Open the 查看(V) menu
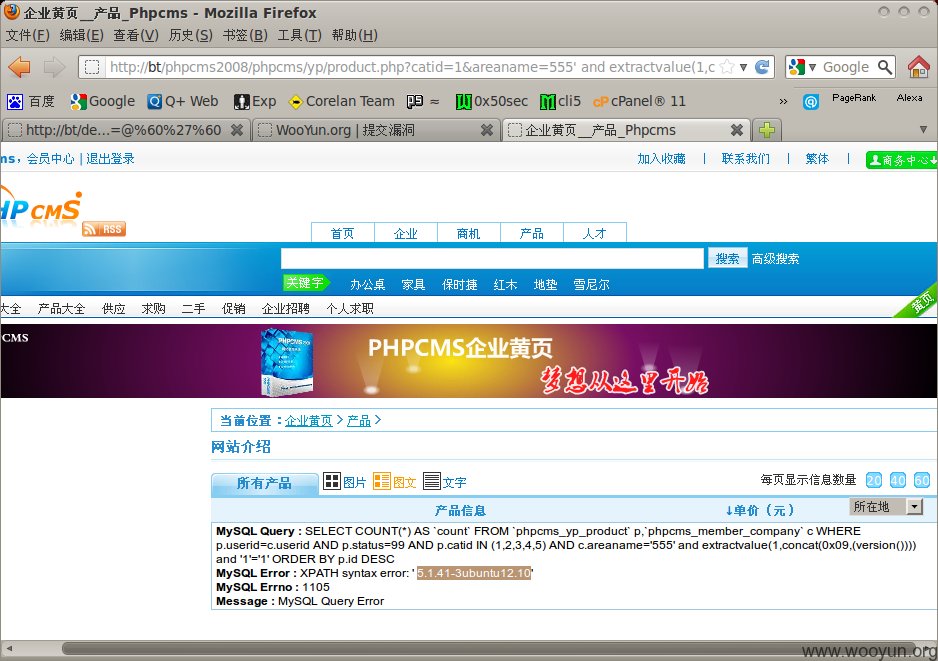Image resolution: width=938 pixels, height=661 pixels. pos(136,35)
